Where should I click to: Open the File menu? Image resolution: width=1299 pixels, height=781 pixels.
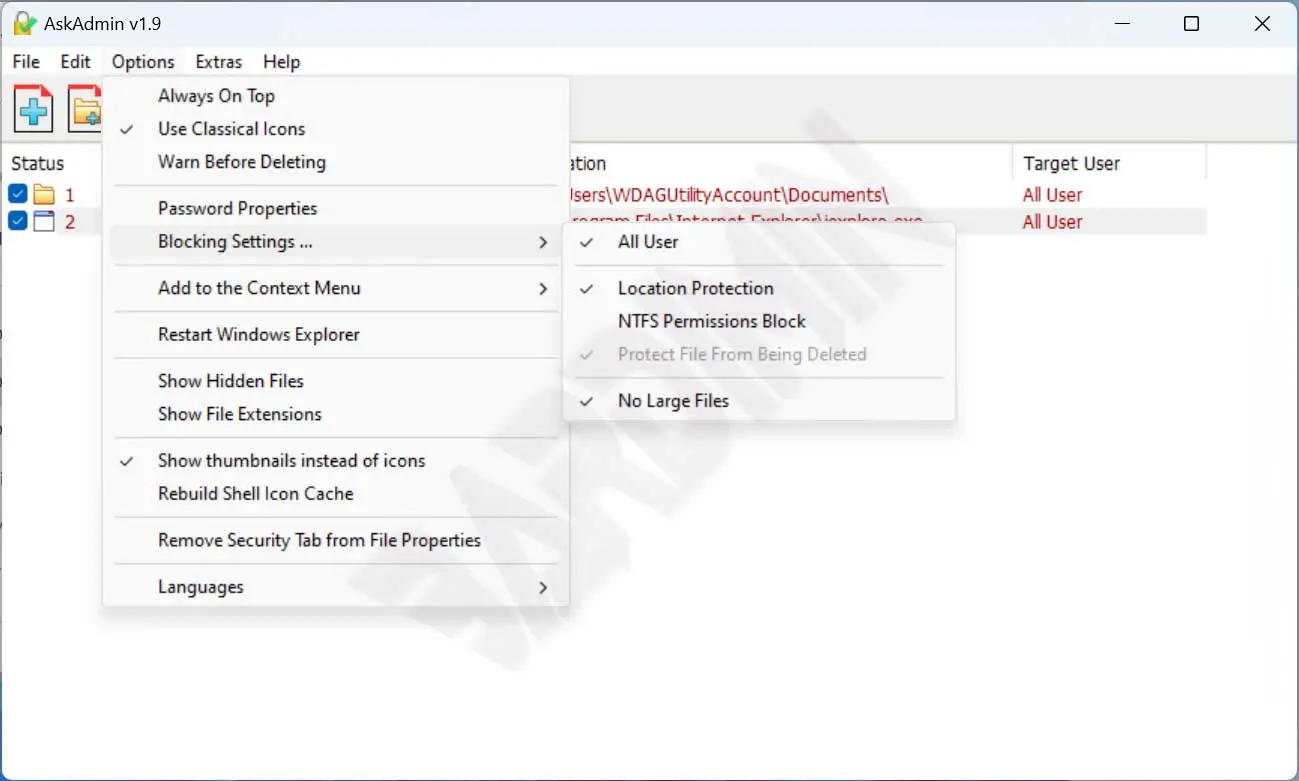pos(26,62)
